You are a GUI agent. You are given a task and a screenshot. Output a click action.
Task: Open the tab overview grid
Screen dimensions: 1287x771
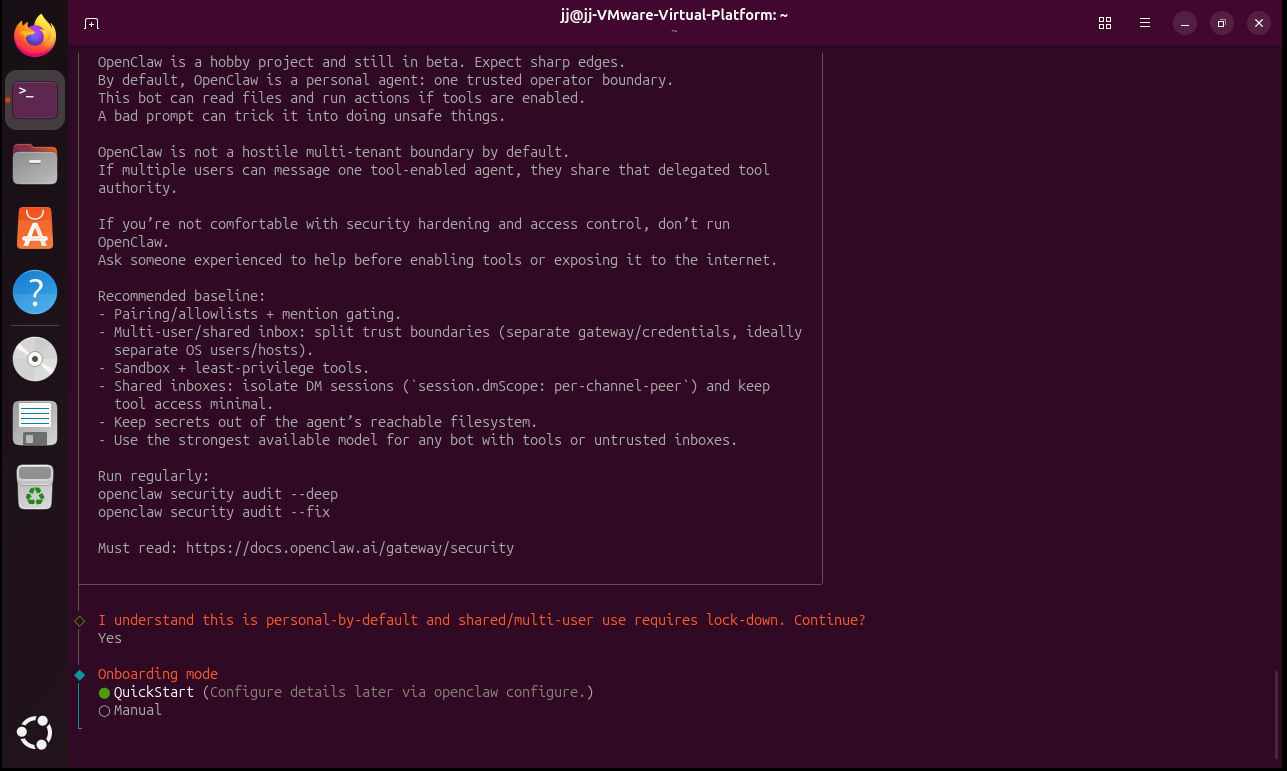pos(1105,23)
